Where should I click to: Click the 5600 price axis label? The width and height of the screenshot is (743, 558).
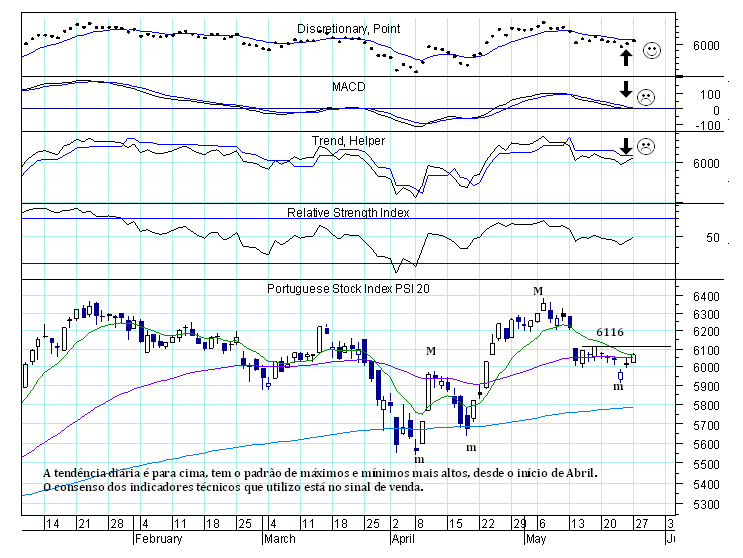coord(706,444)
